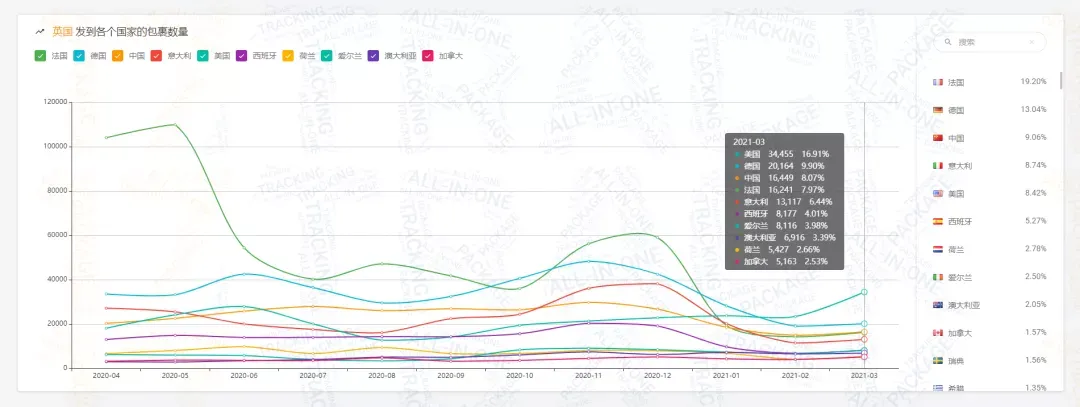Click the Germany flag icon in list

(x=937, y=110)
